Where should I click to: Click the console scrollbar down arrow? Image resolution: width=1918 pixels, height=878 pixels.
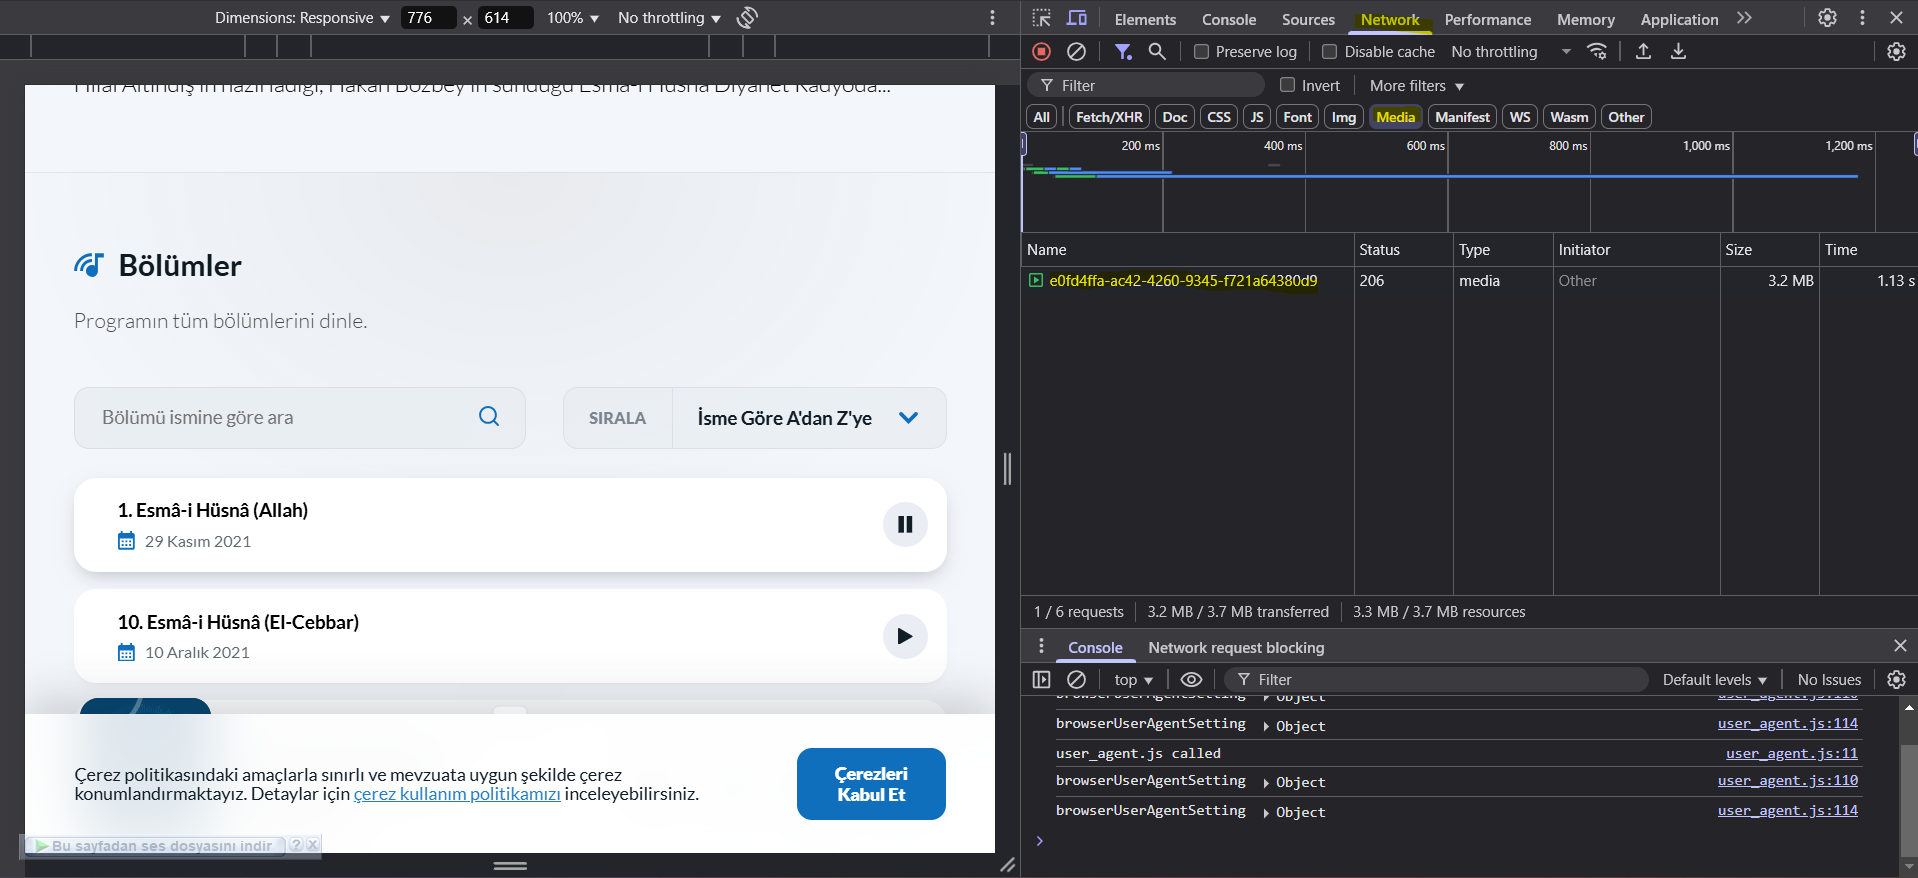click(x=1909, y=866)
